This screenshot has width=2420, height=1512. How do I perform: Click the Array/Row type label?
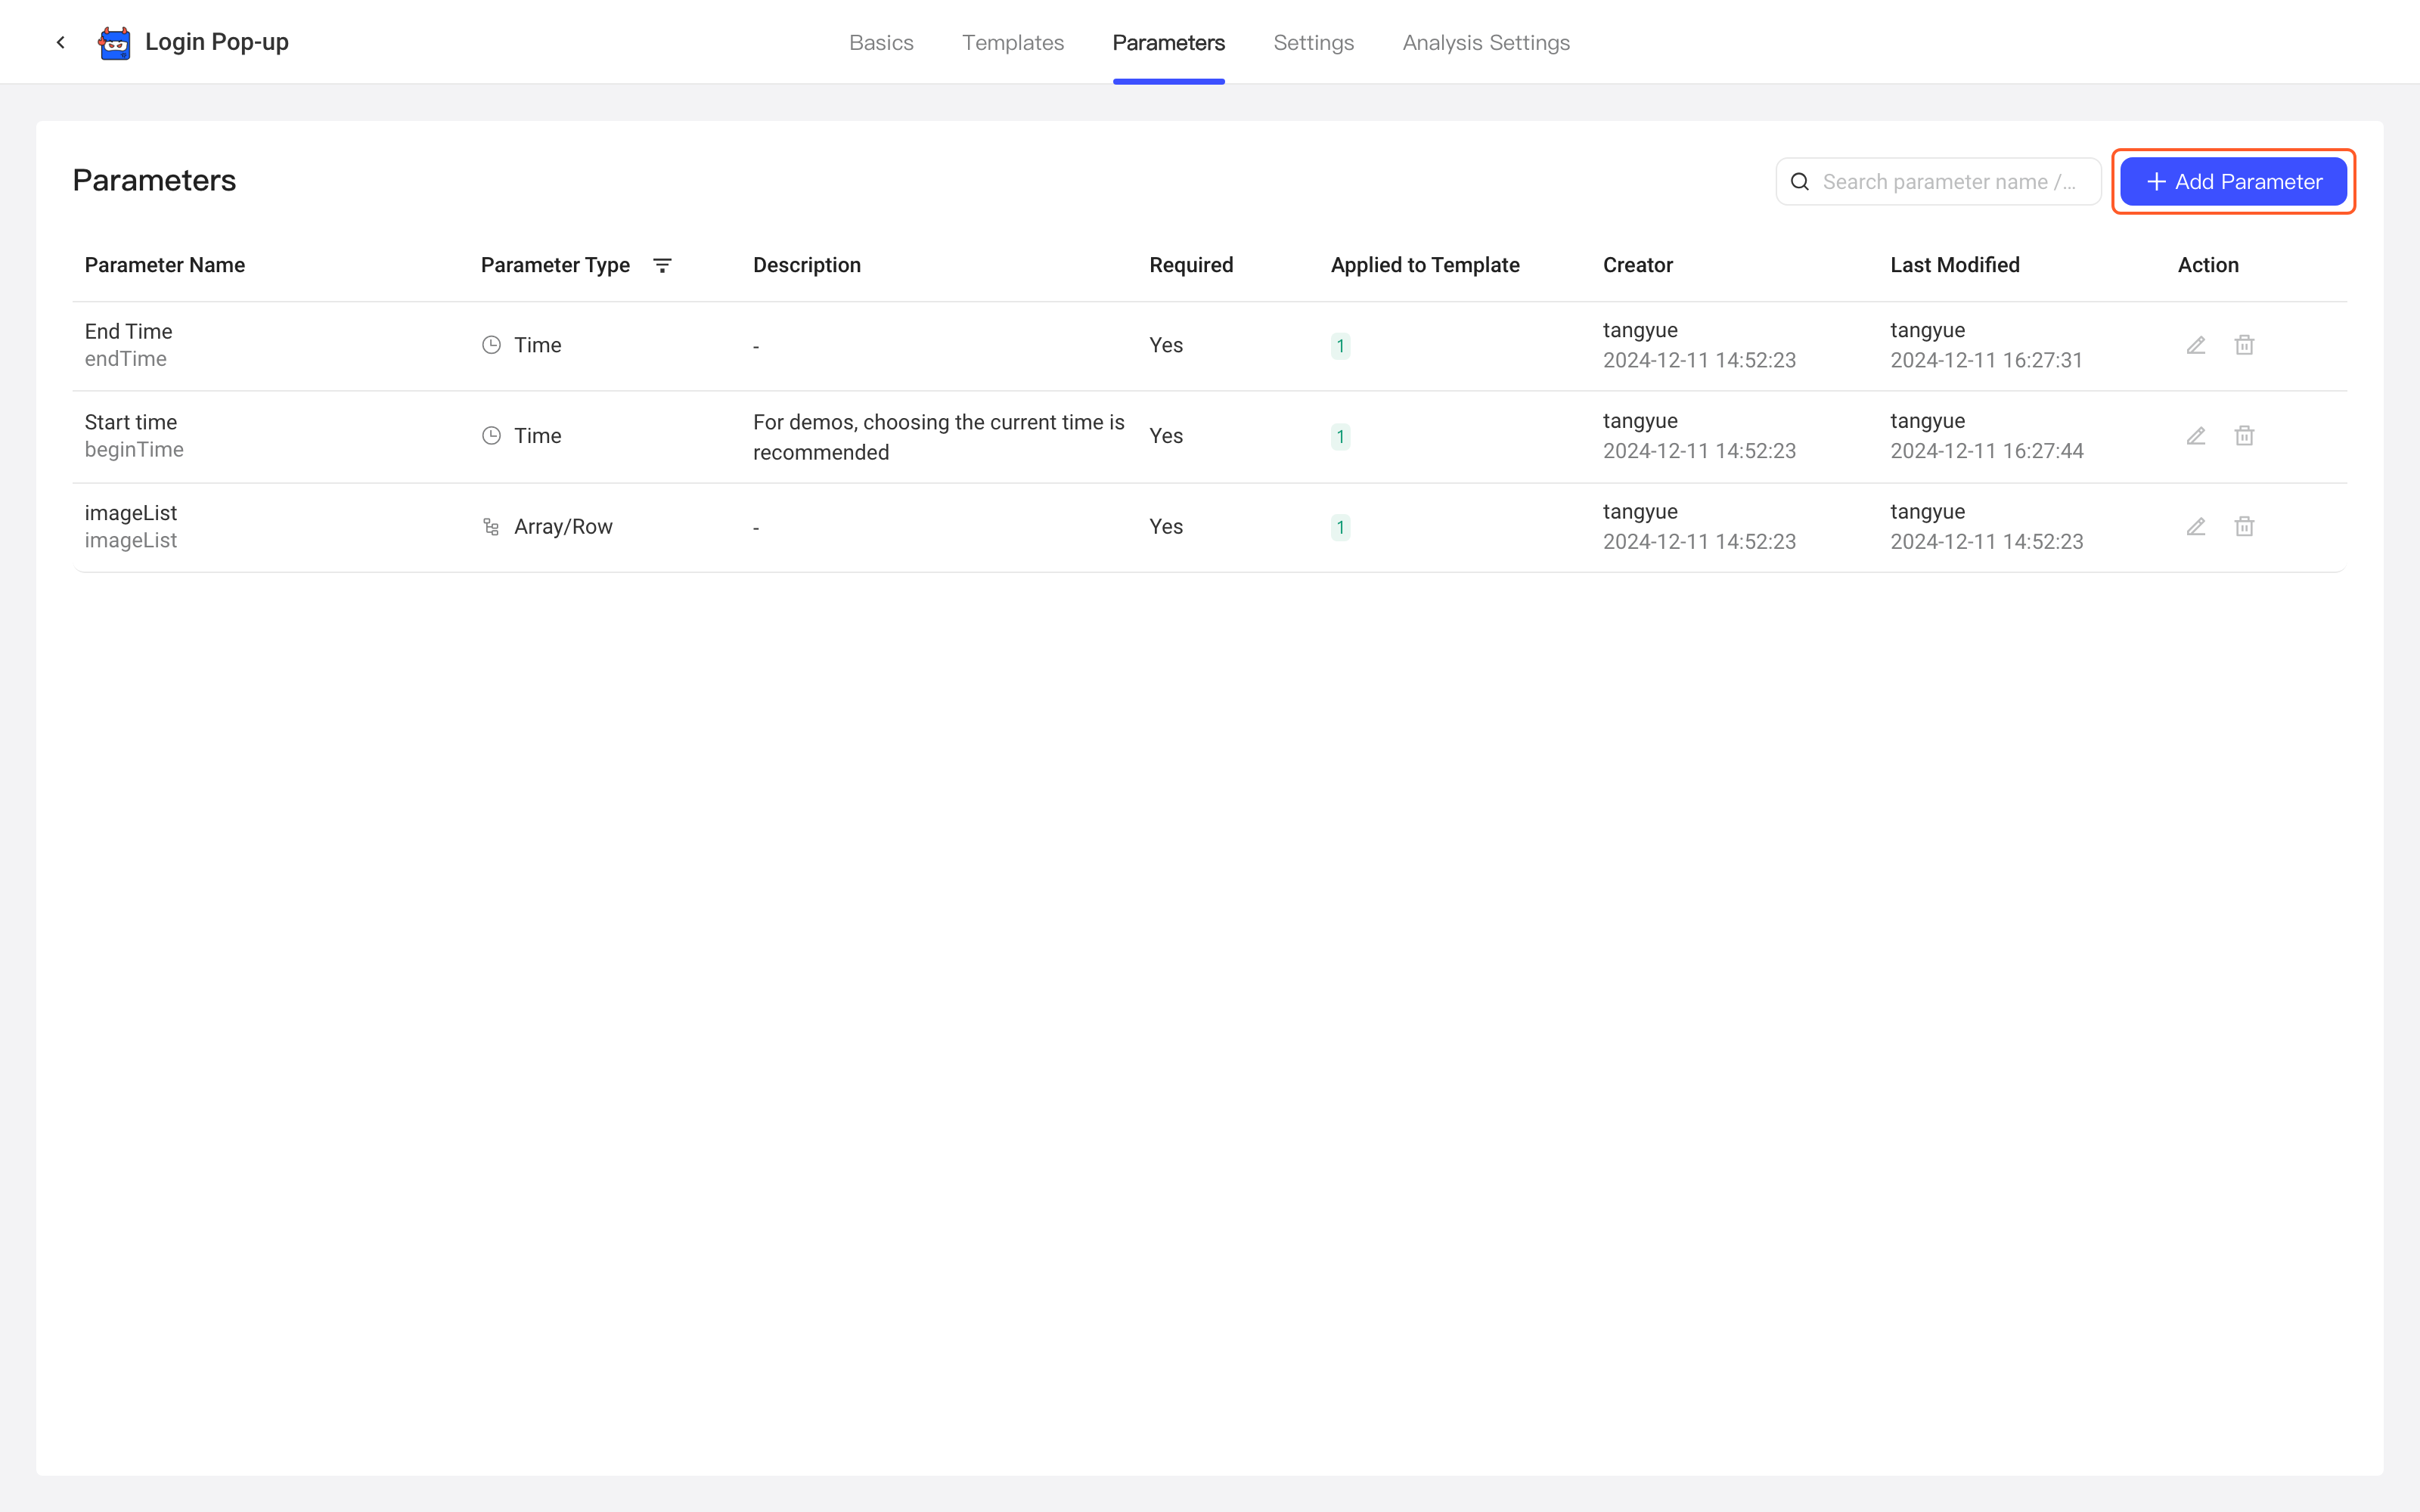(563, 527)
